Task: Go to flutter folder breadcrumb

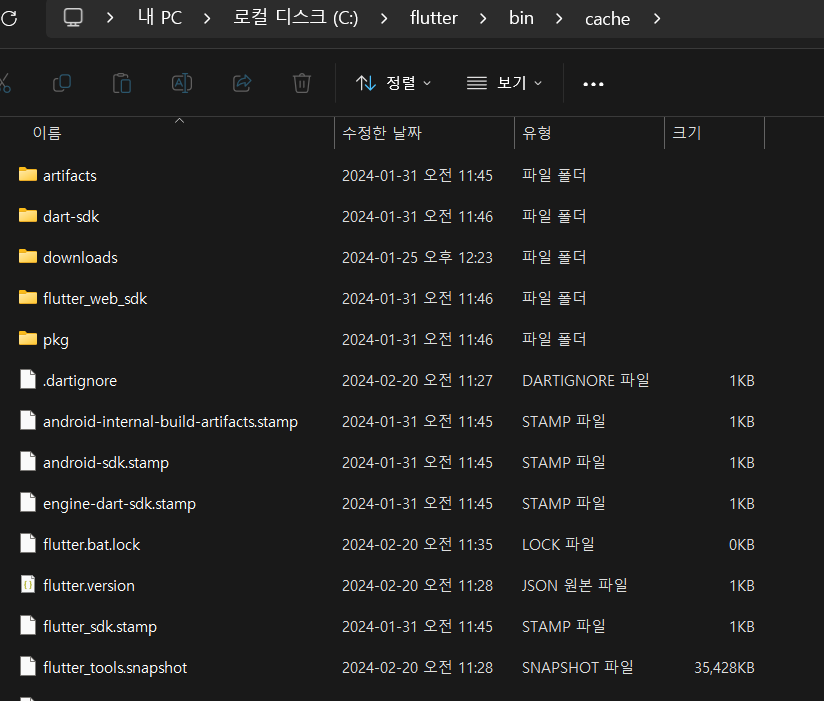Action: (x=434, y=18)
